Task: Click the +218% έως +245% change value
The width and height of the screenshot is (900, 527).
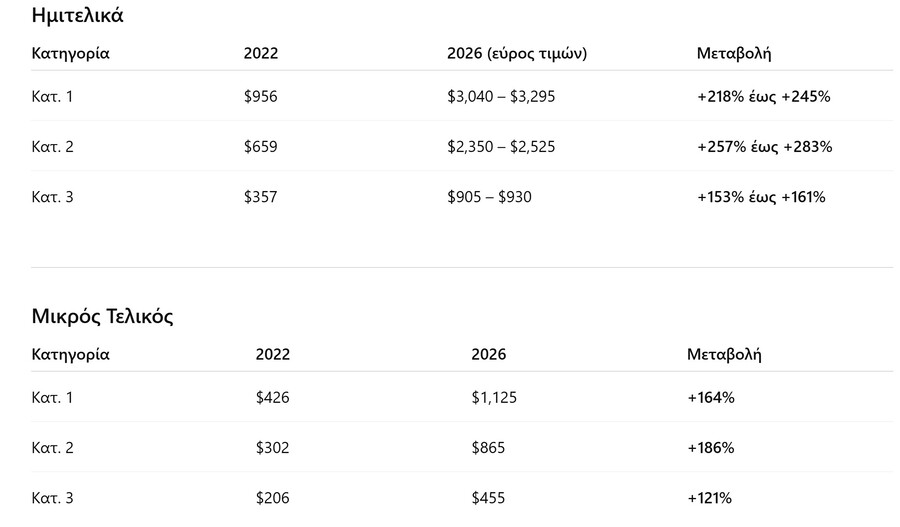Action: (x=763, y=97)
